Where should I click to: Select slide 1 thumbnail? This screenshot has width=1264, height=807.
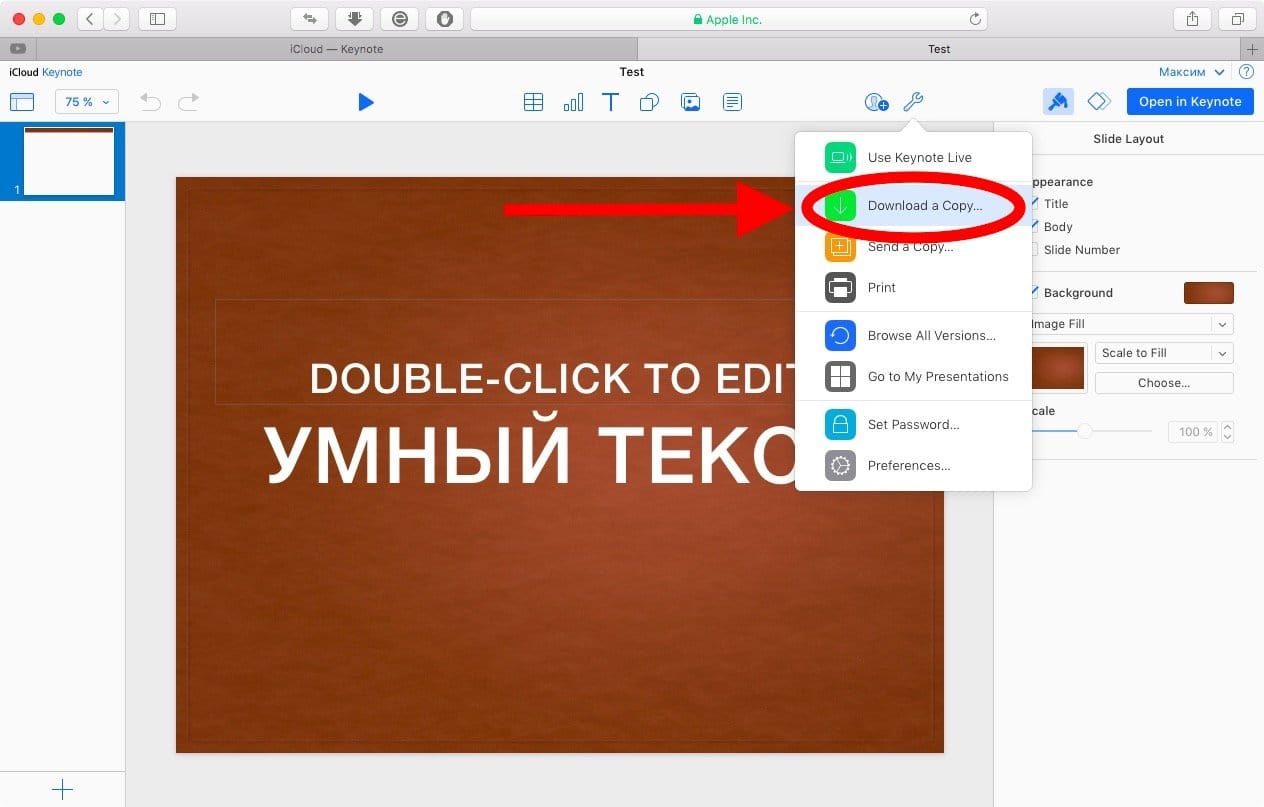click(x=69, y=161)
